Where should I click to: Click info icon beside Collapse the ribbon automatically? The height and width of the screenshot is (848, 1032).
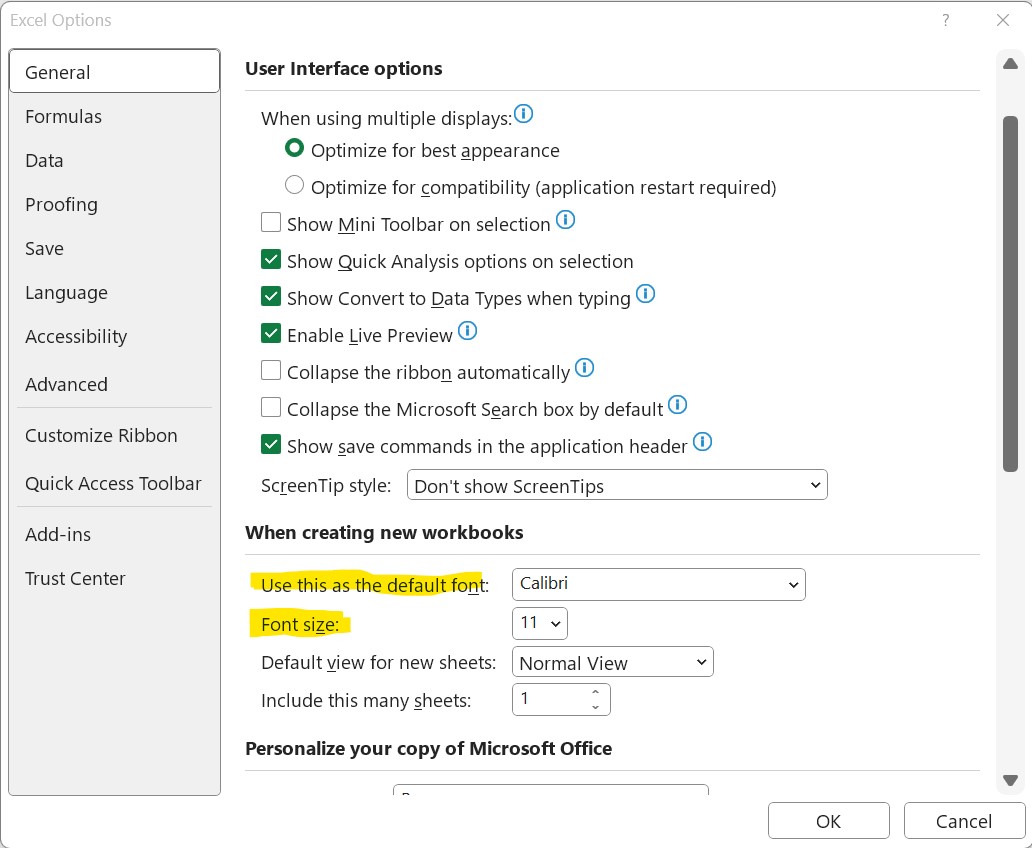[585, 368]
